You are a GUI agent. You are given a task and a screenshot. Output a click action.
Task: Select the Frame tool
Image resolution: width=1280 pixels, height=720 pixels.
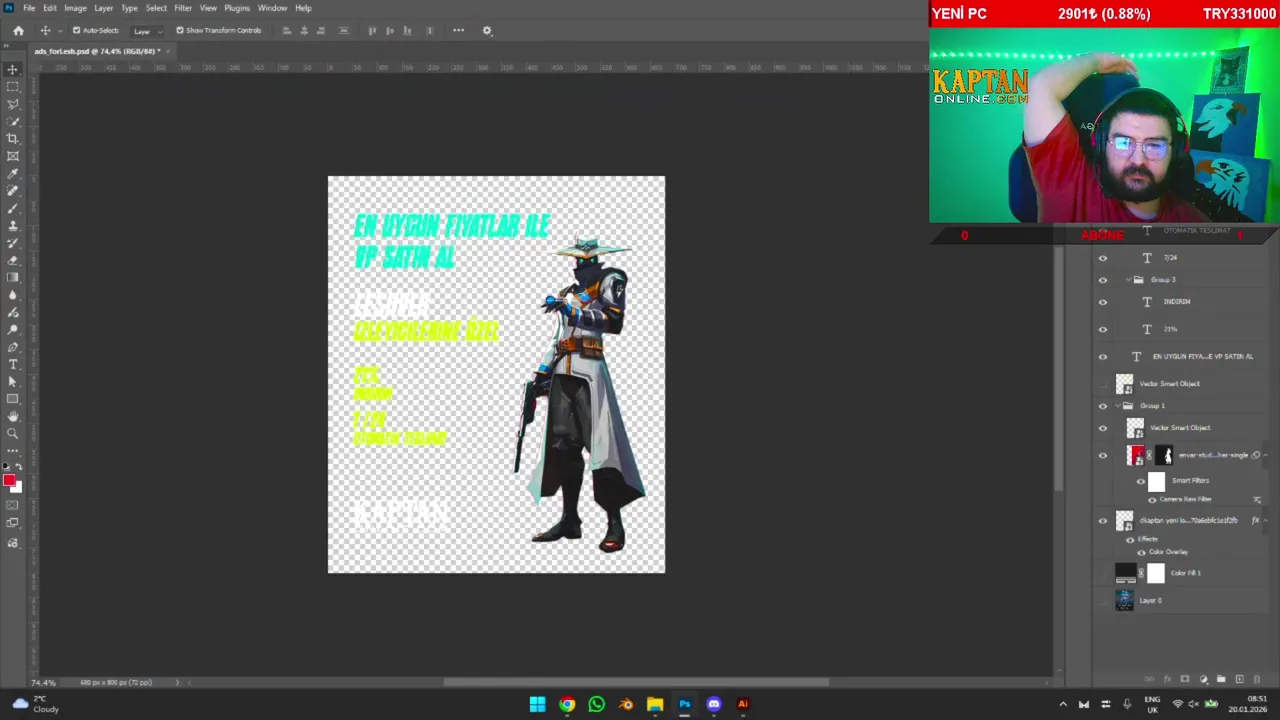[x=13, y=156]
